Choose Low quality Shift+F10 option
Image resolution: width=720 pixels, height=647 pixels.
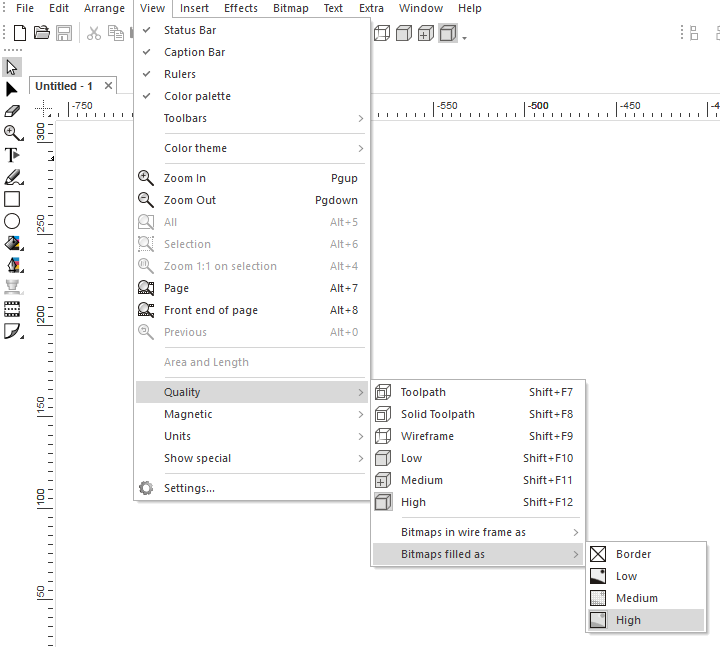click(478, 458)
